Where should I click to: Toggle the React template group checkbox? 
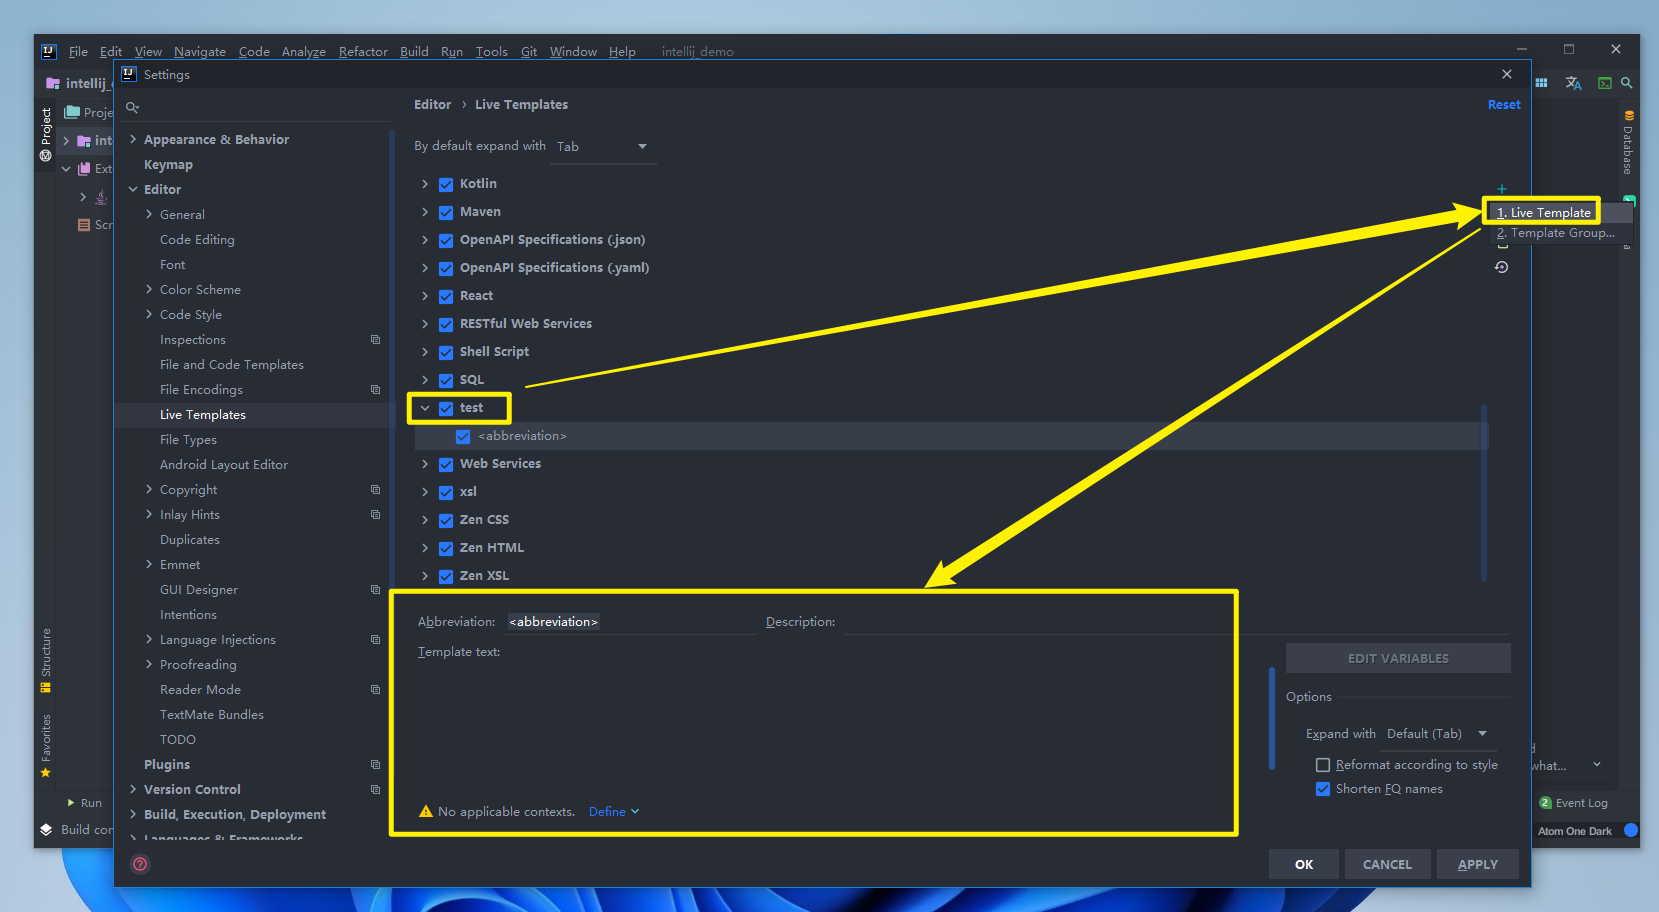click(x=446, y=296)
